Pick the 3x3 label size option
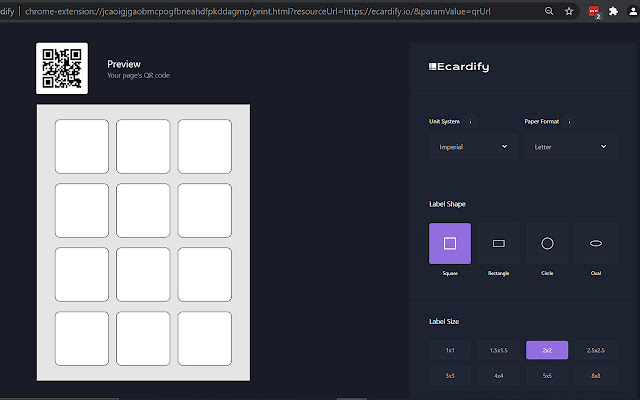Screen dimensions: 640x400 point(450,376)
